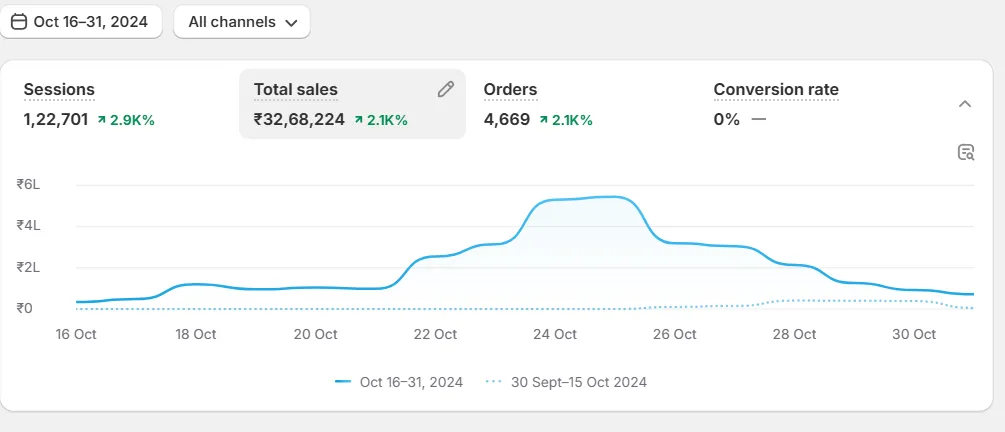Collapse the metrics card with chevron

(x=965, y=104)
